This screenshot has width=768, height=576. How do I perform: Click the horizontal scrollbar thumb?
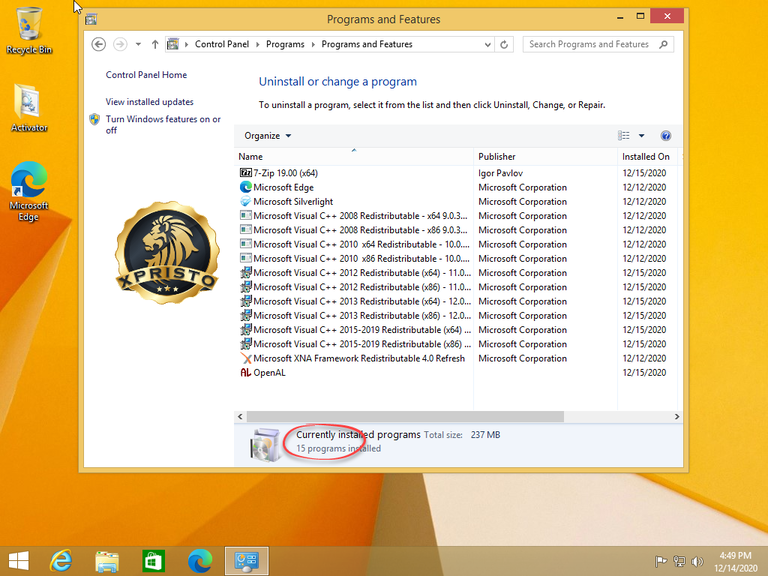coord(405,416)
